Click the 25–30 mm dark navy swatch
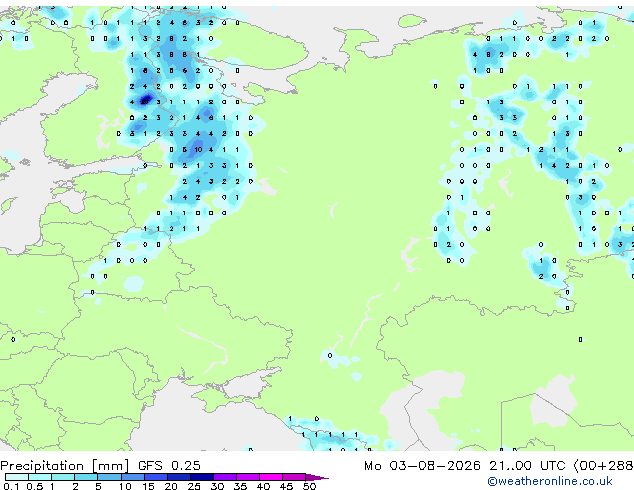The width and height of the screenshot is (634, 490). (201, 477)
